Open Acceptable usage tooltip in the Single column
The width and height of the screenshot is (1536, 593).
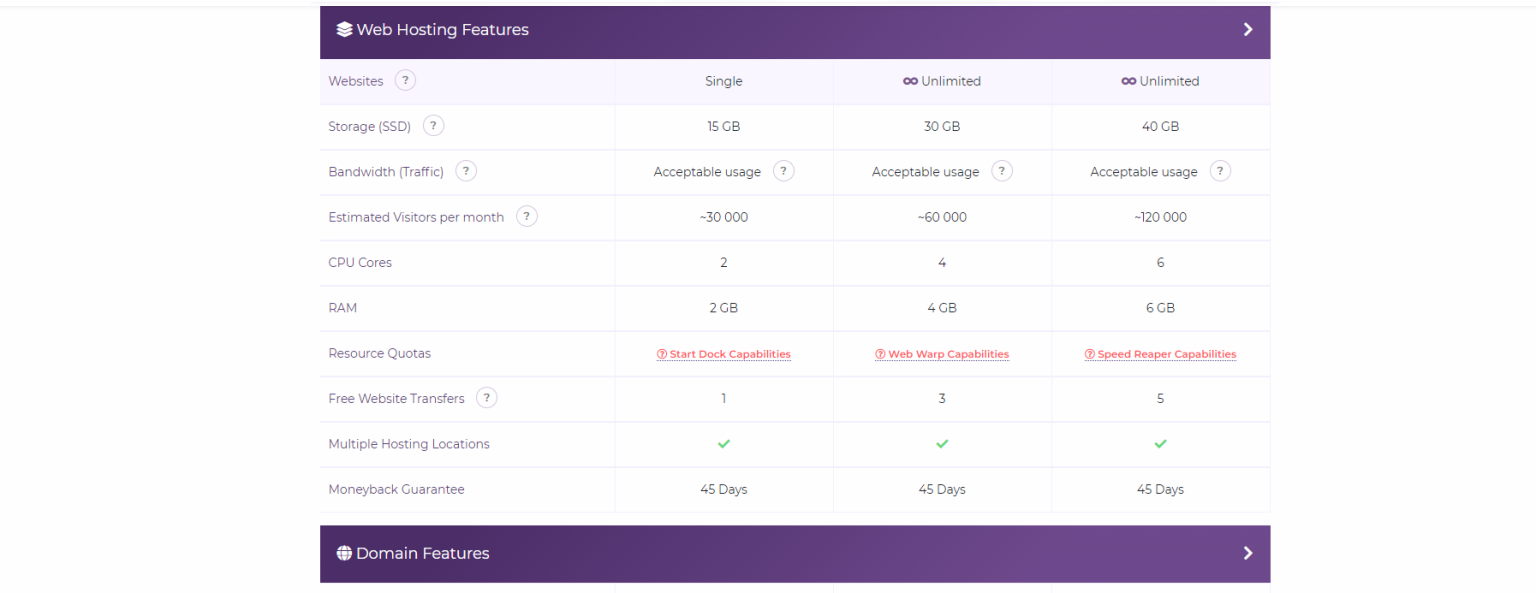click(783, 170)
